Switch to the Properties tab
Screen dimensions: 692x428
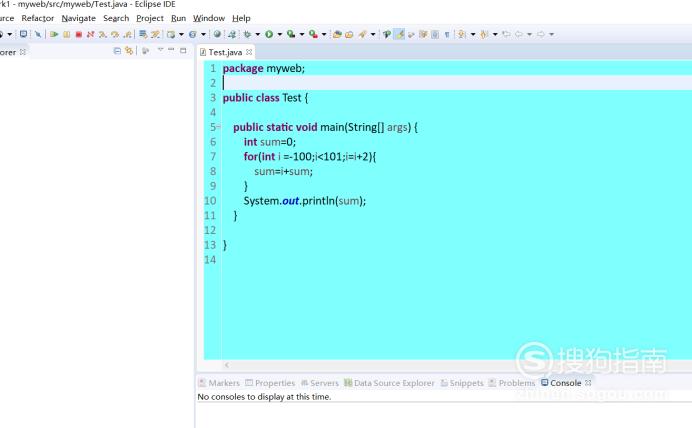click(x=270, y=383)
